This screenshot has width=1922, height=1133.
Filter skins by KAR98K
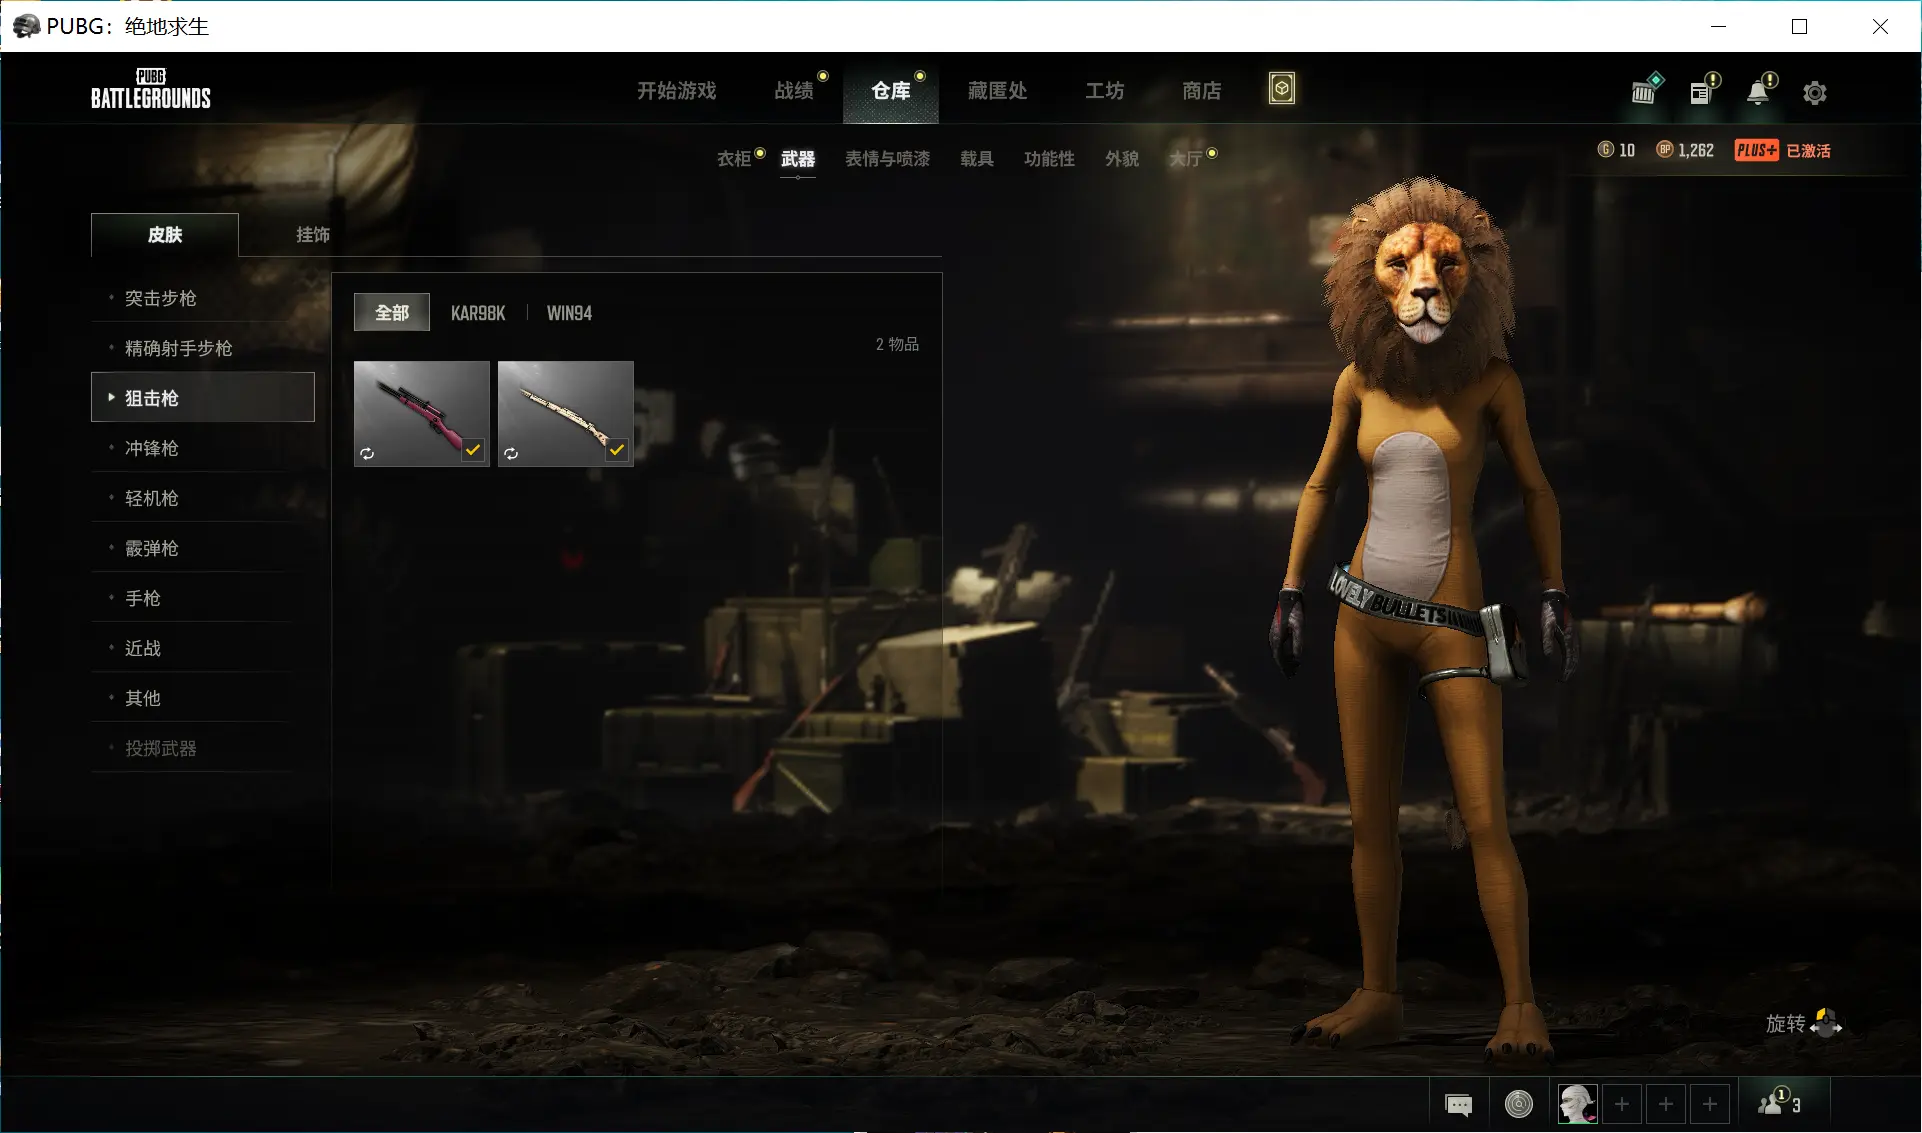[478, 313]
